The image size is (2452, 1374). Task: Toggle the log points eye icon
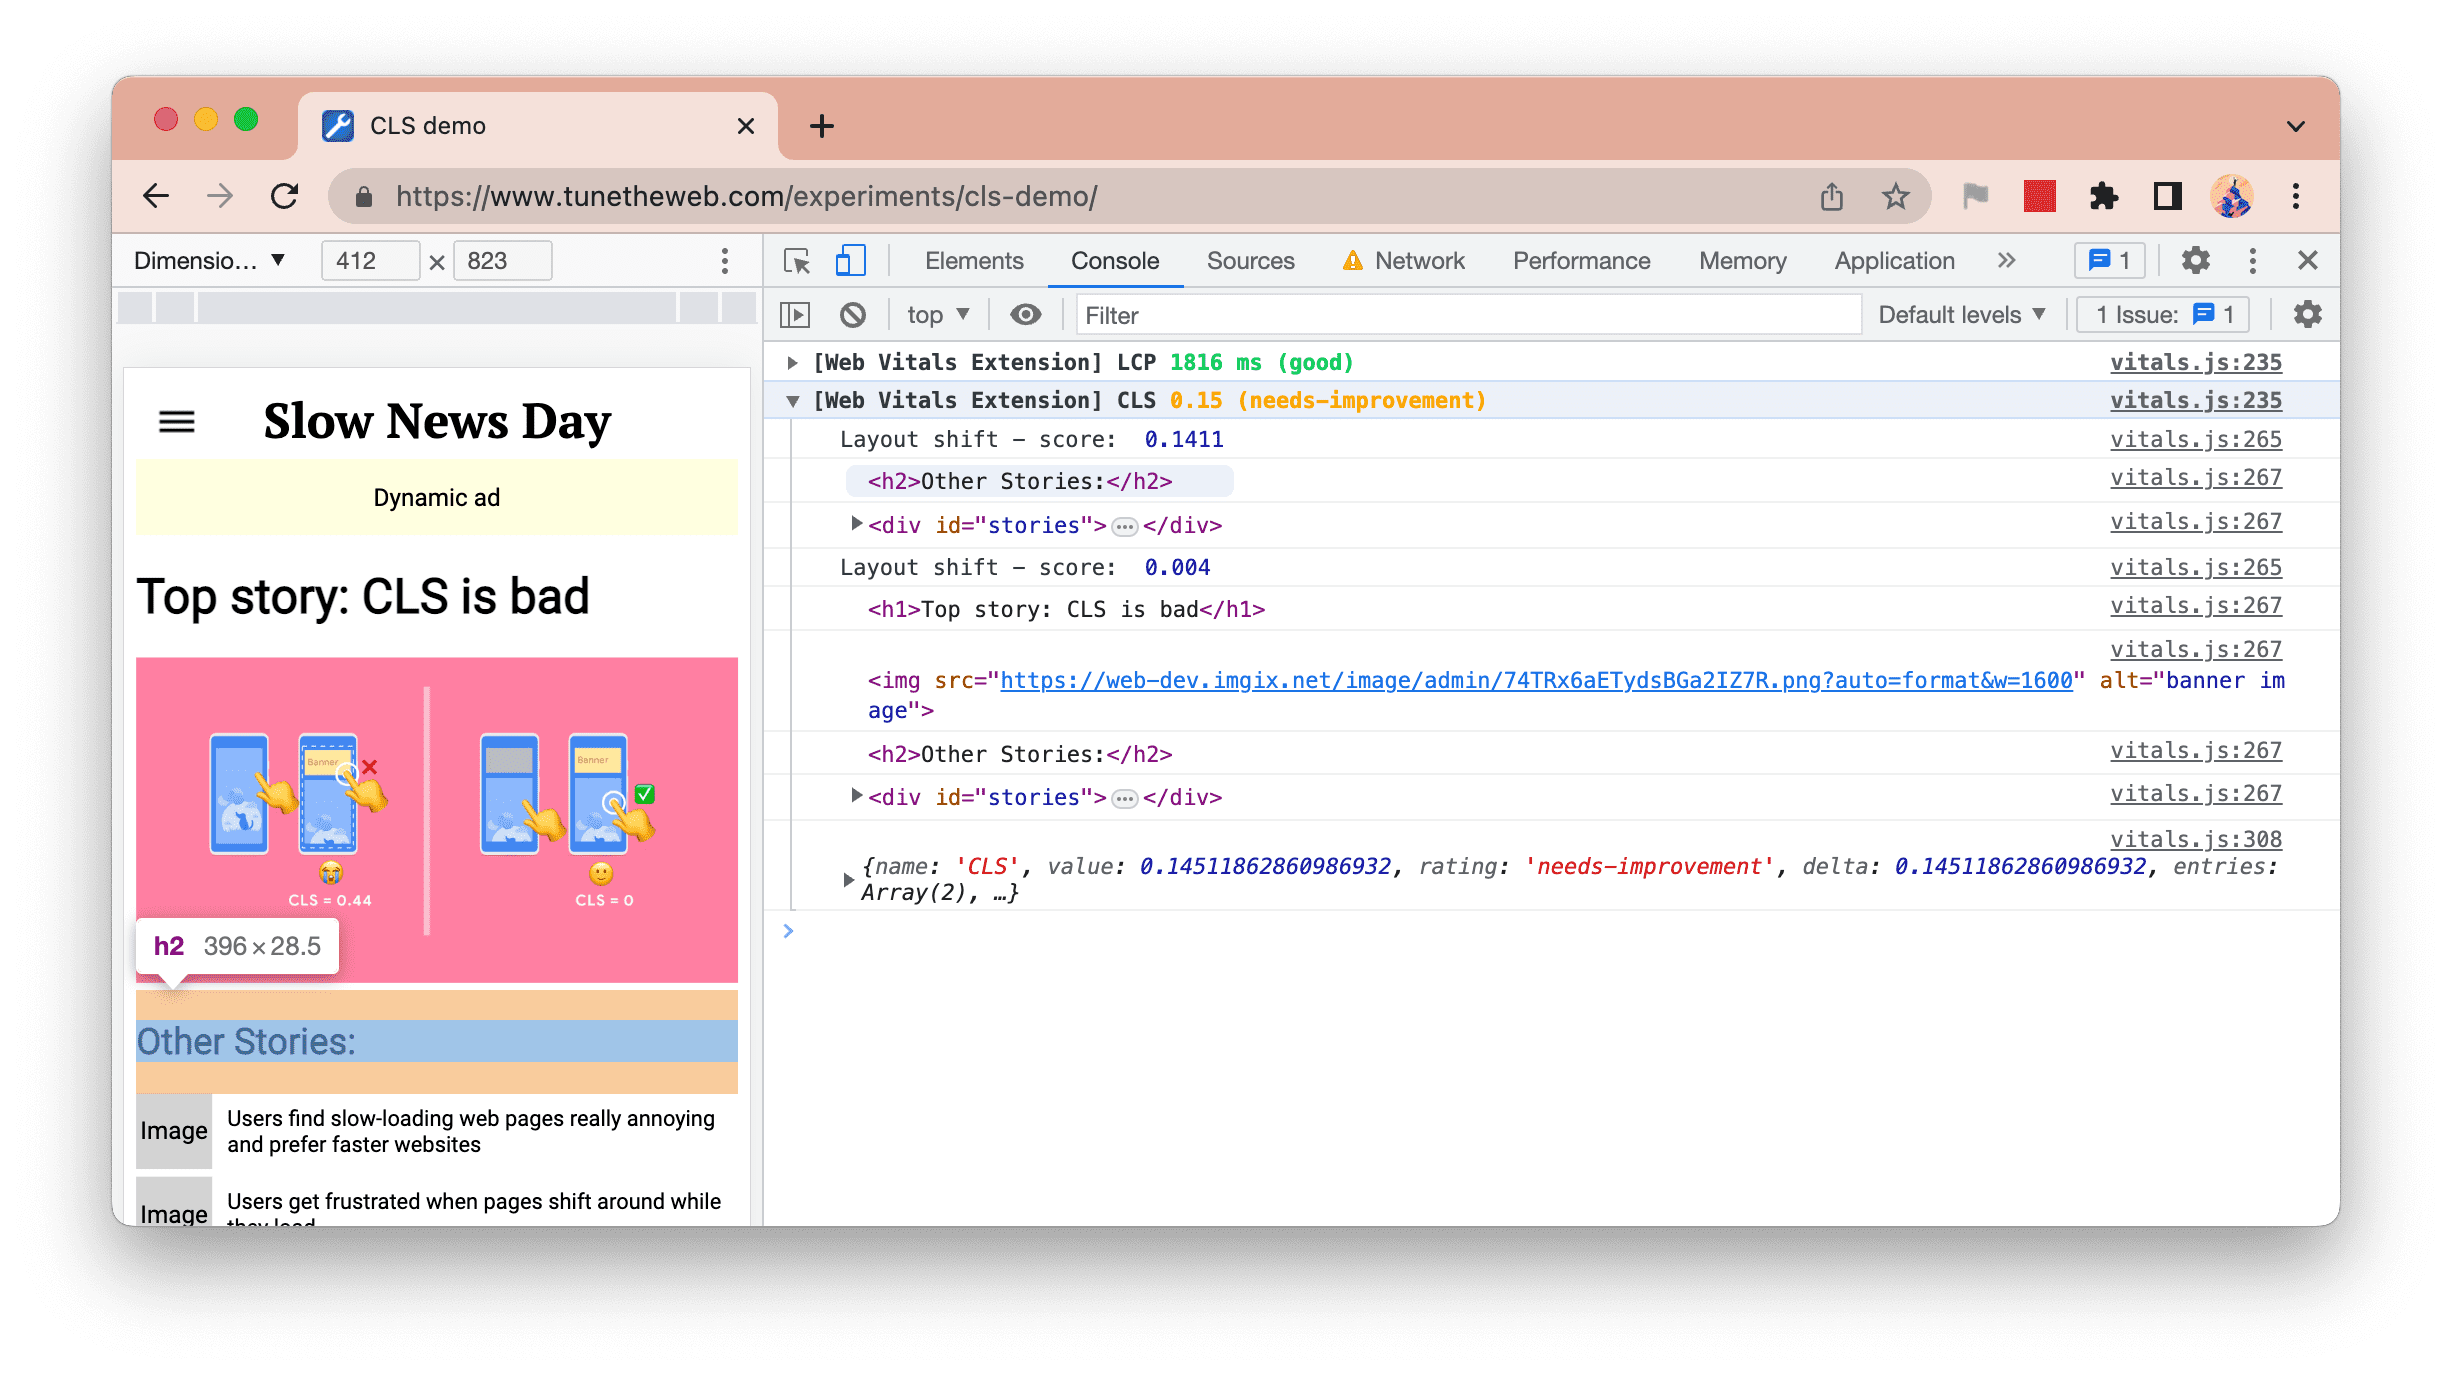1024,315
